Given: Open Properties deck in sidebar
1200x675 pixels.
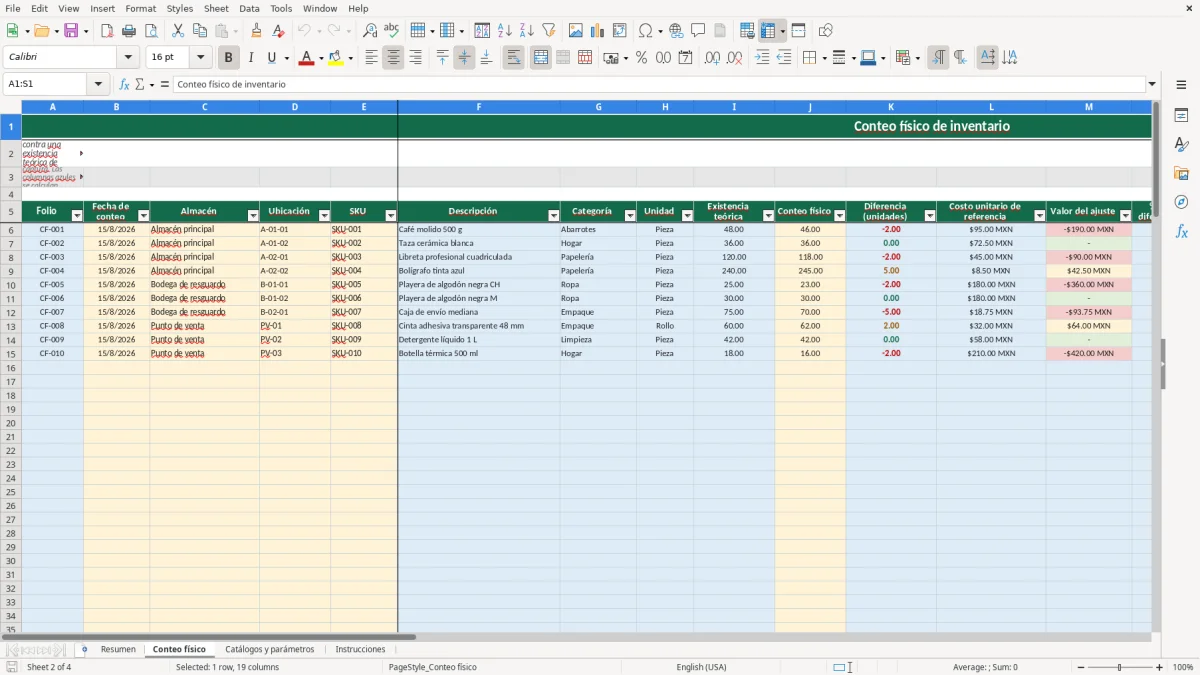Looking at the screenshot, I should pyautogui.click(x=1182, y=116).
